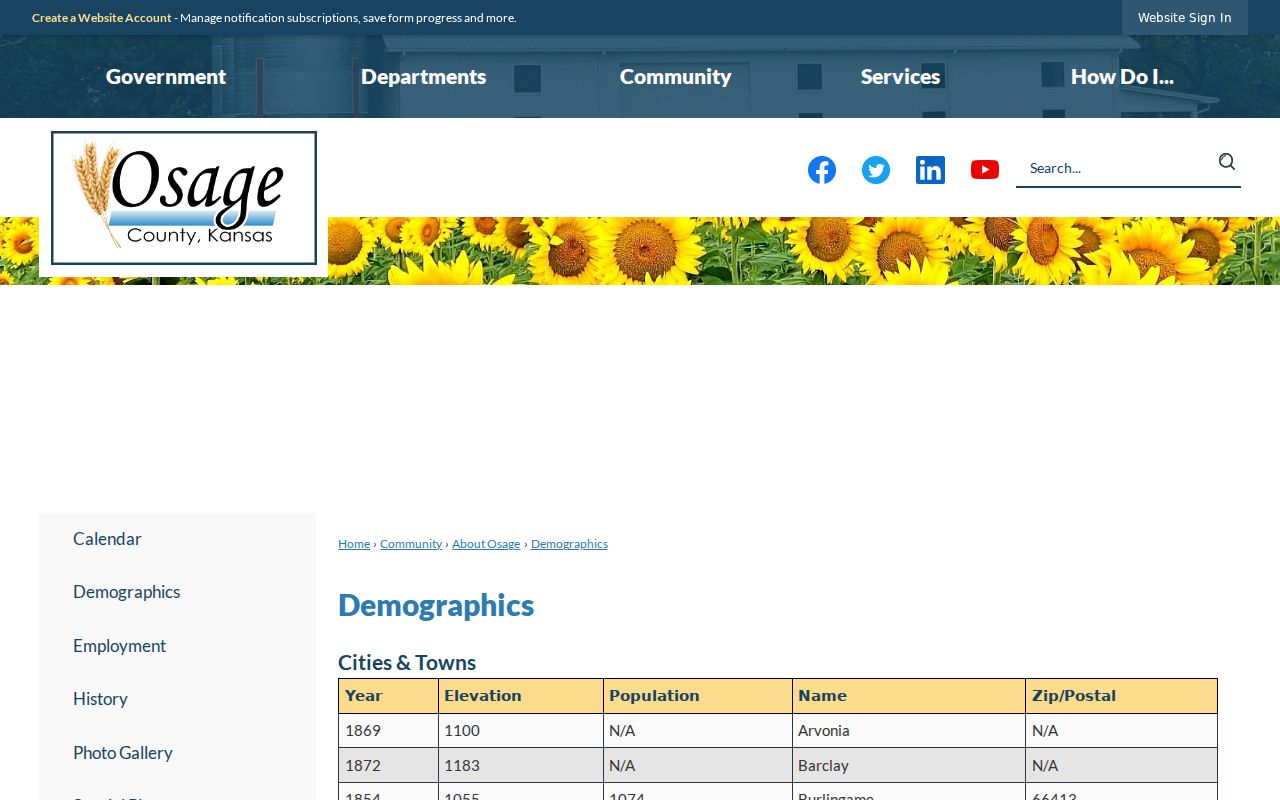The height and width of the screenshot is (800, 1280).
Task: Open the LinkedIn page icon
Action: (x=930, y=170)
